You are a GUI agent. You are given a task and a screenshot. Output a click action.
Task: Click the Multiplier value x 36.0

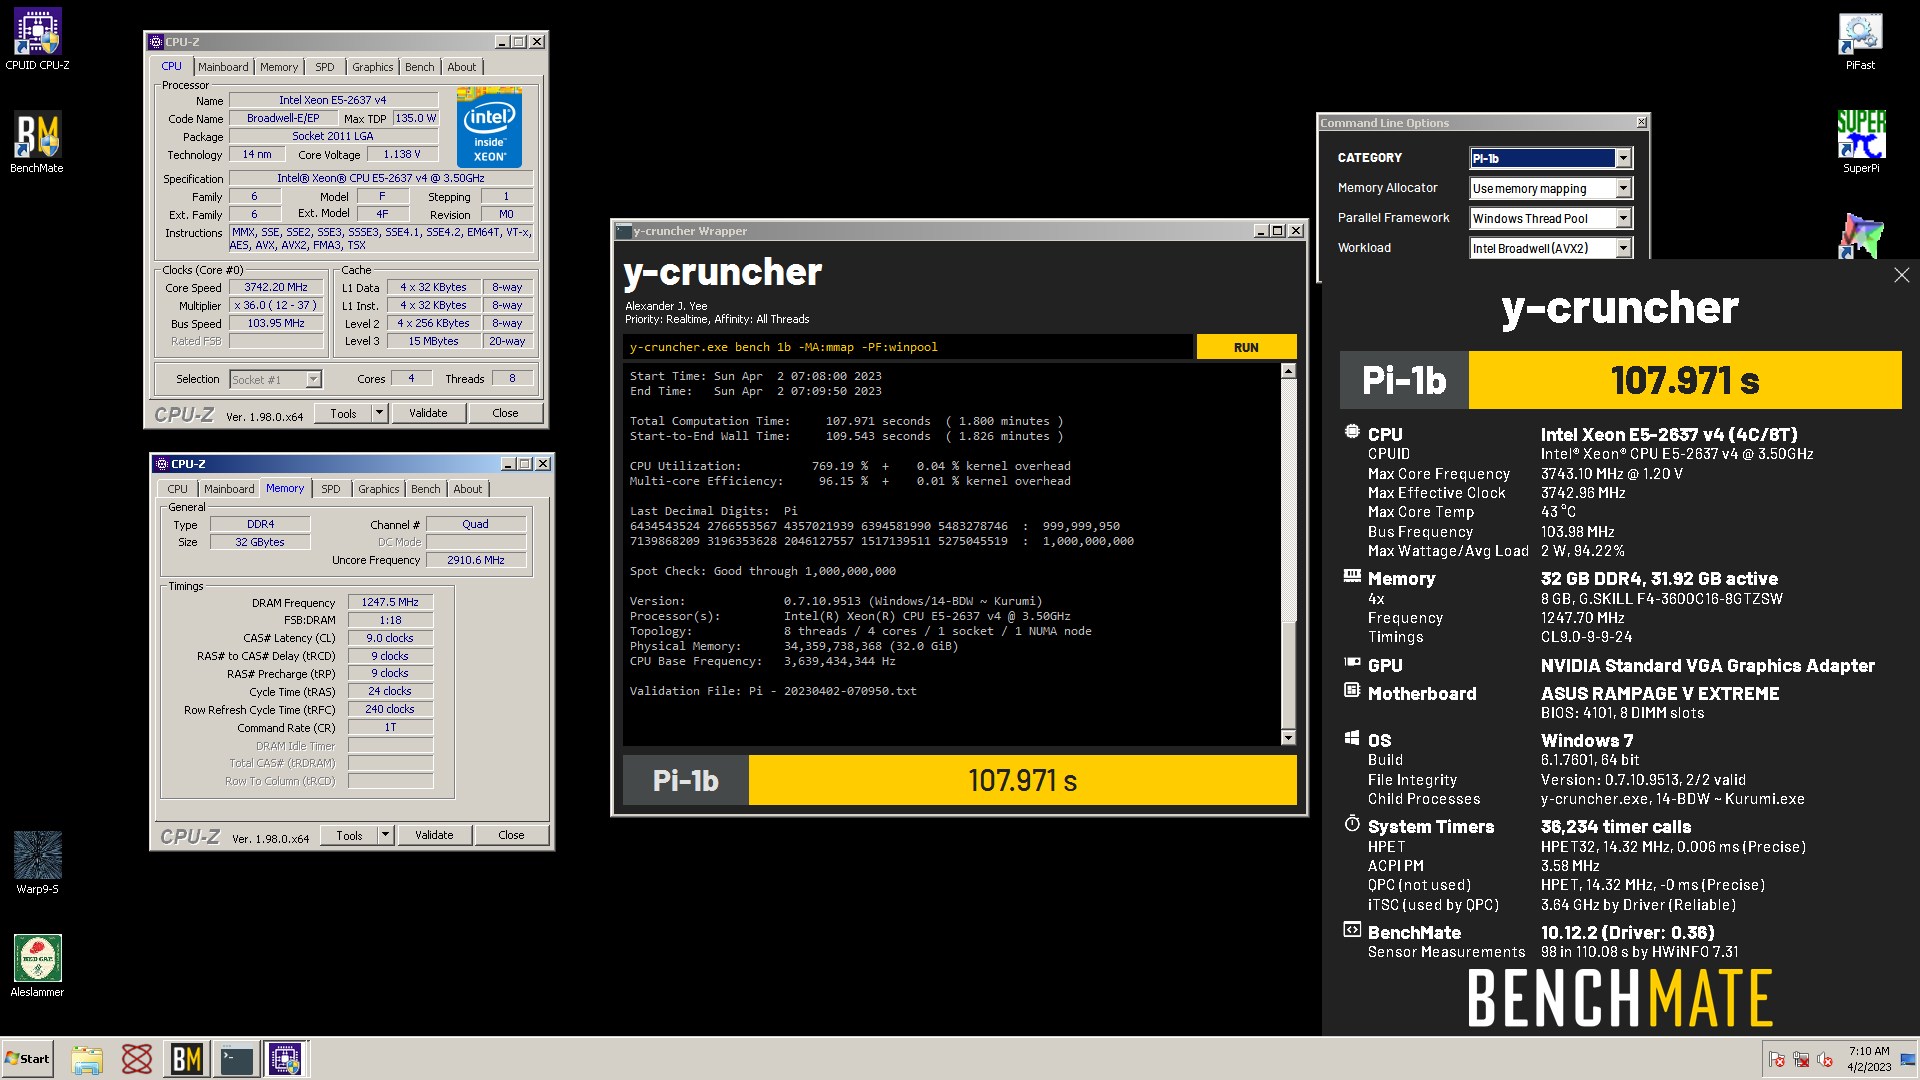click(x=276, y=305)
